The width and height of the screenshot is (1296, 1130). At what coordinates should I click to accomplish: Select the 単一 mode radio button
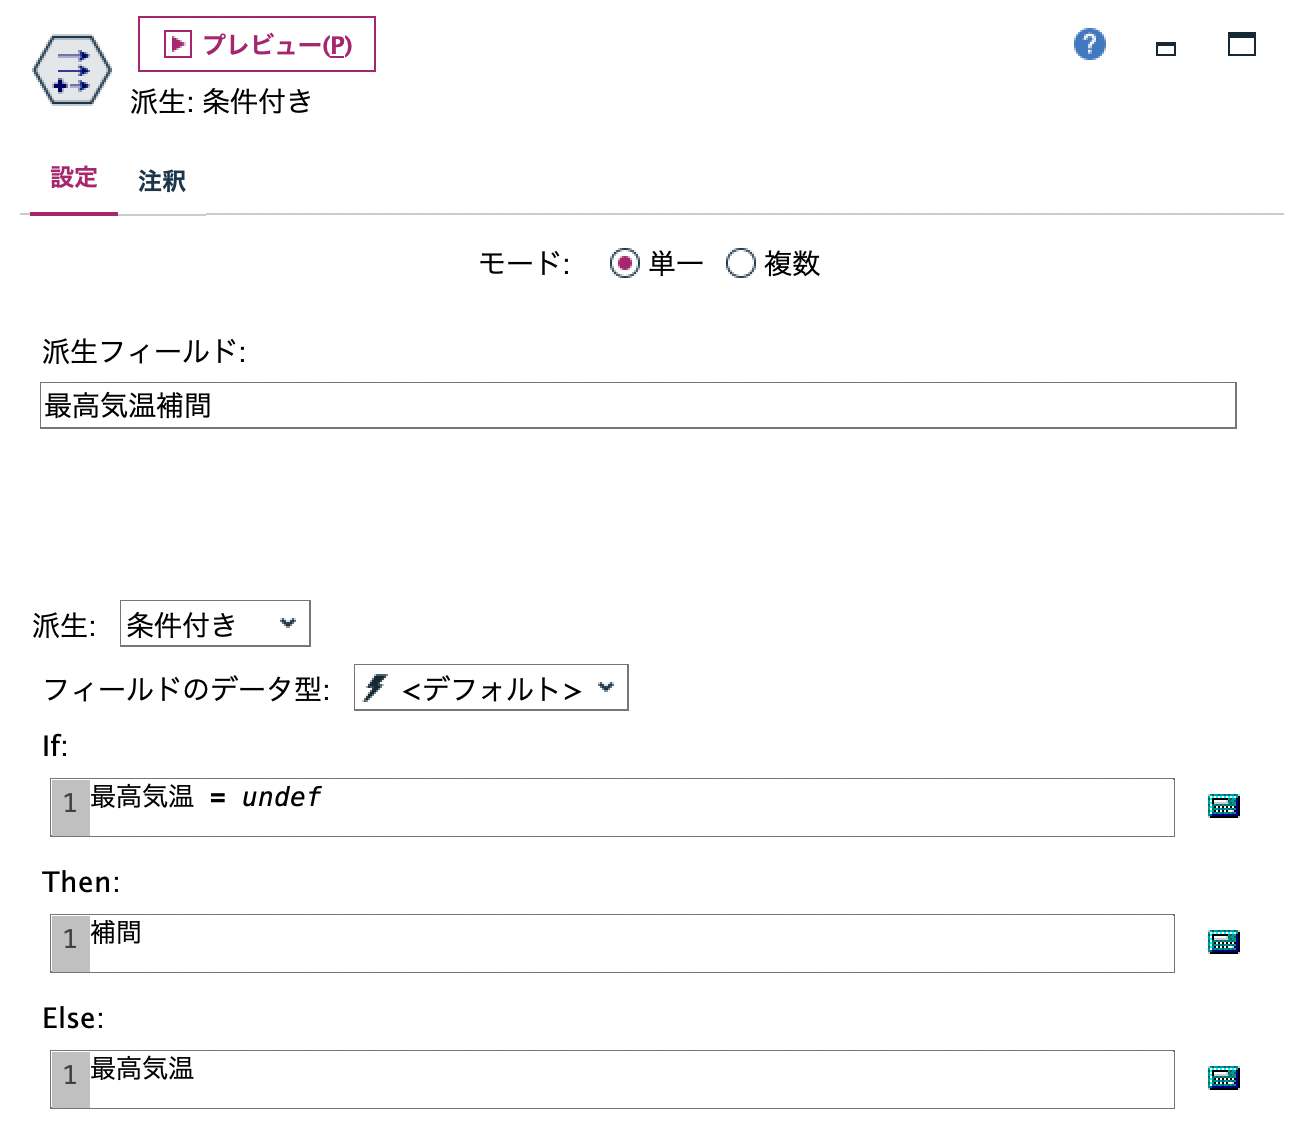625,263
